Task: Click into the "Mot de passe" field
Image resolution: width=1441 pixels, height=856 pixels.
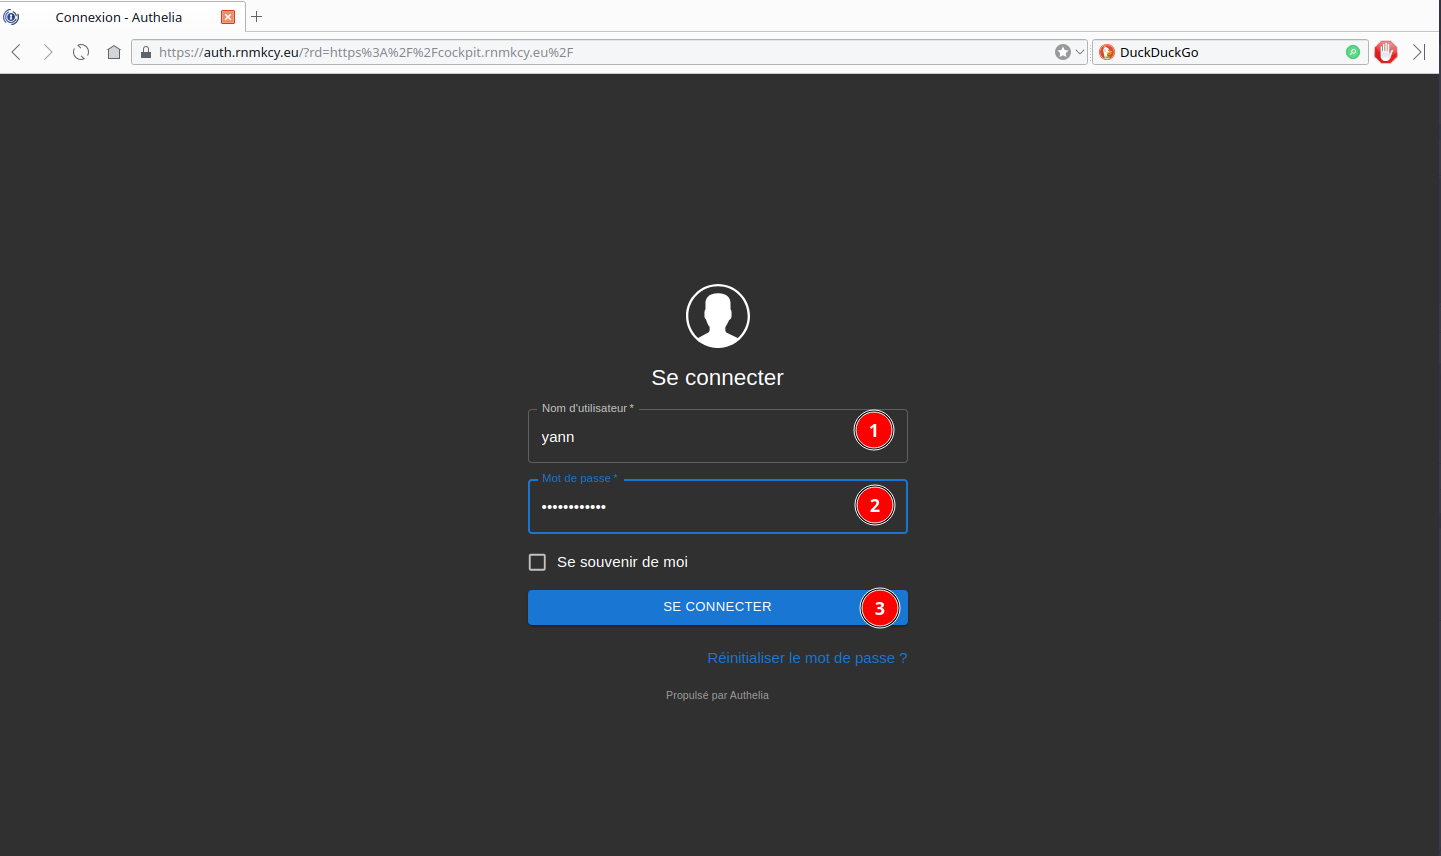Action: tap(690, 507)
